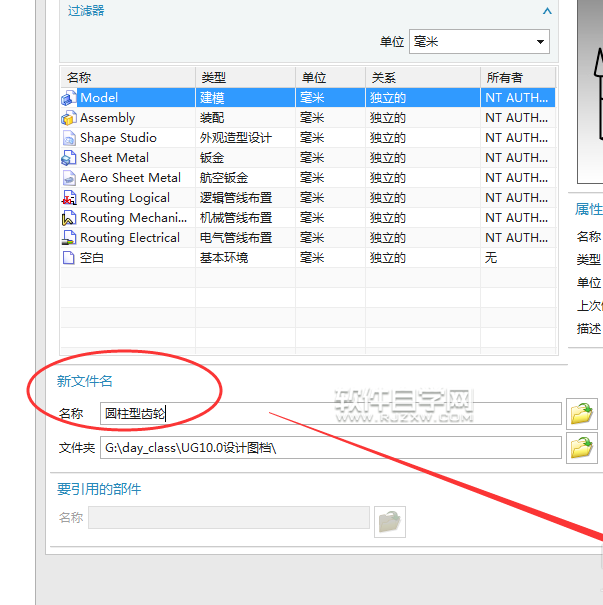
Task: Sort templates by 关系 column header
Action: pyautogui.click(x=423, y=78)
